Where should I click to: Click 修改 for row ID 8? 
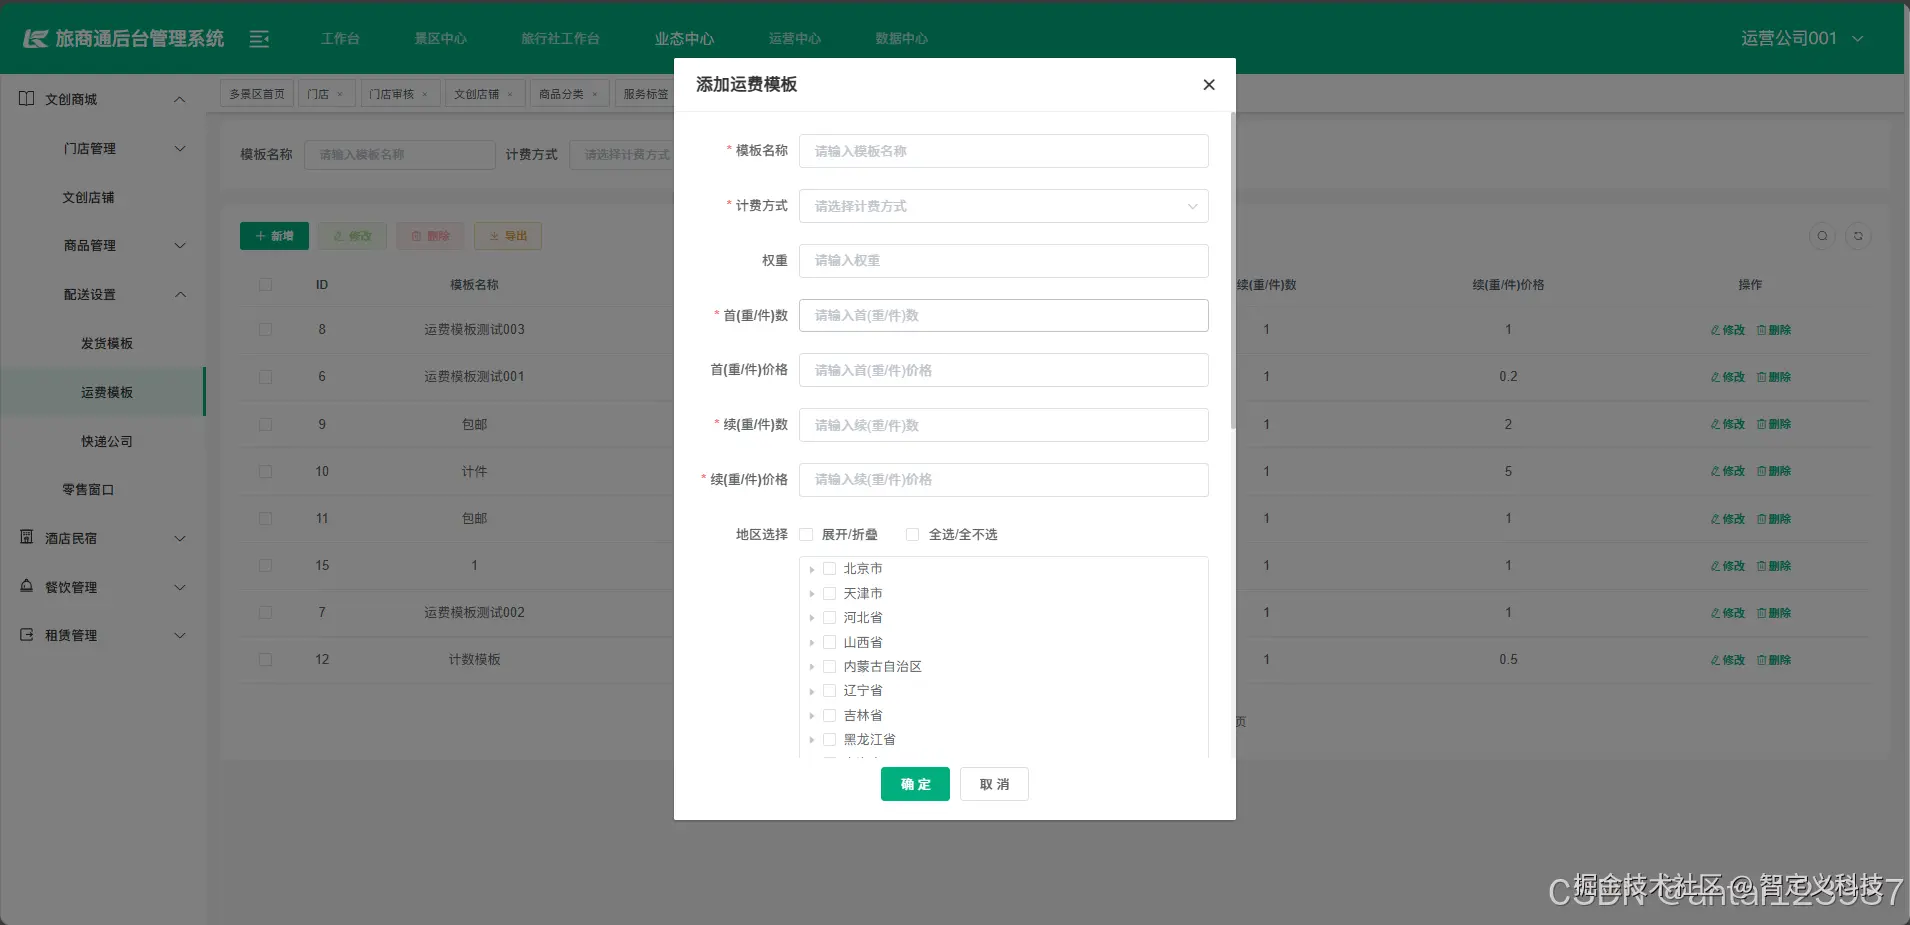(x=1727, y=330)
